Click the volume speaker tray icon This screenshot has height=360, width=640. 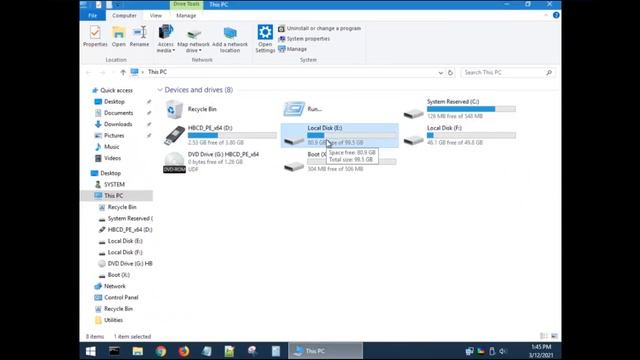tap(502, 351)
